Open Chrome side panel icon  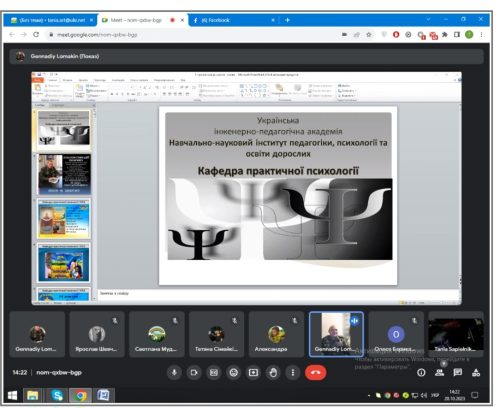[x=457, y=35]
